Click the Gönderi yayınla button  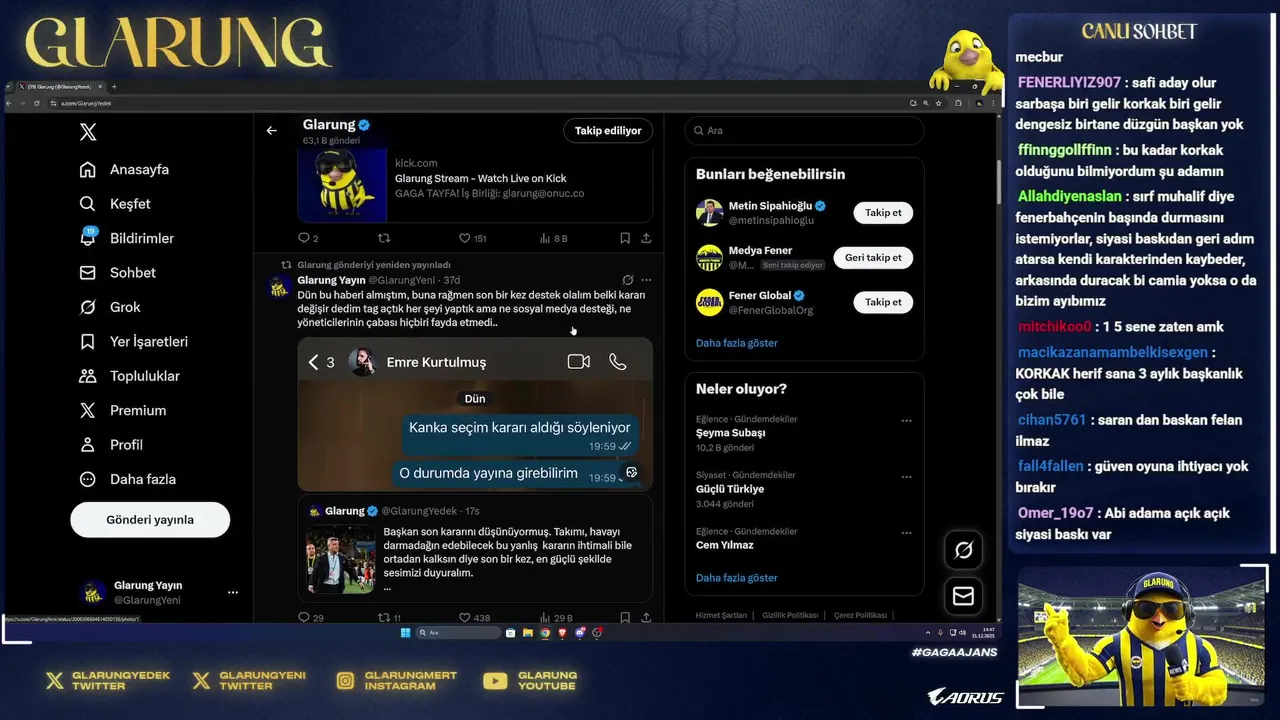[x=150, y=520]
